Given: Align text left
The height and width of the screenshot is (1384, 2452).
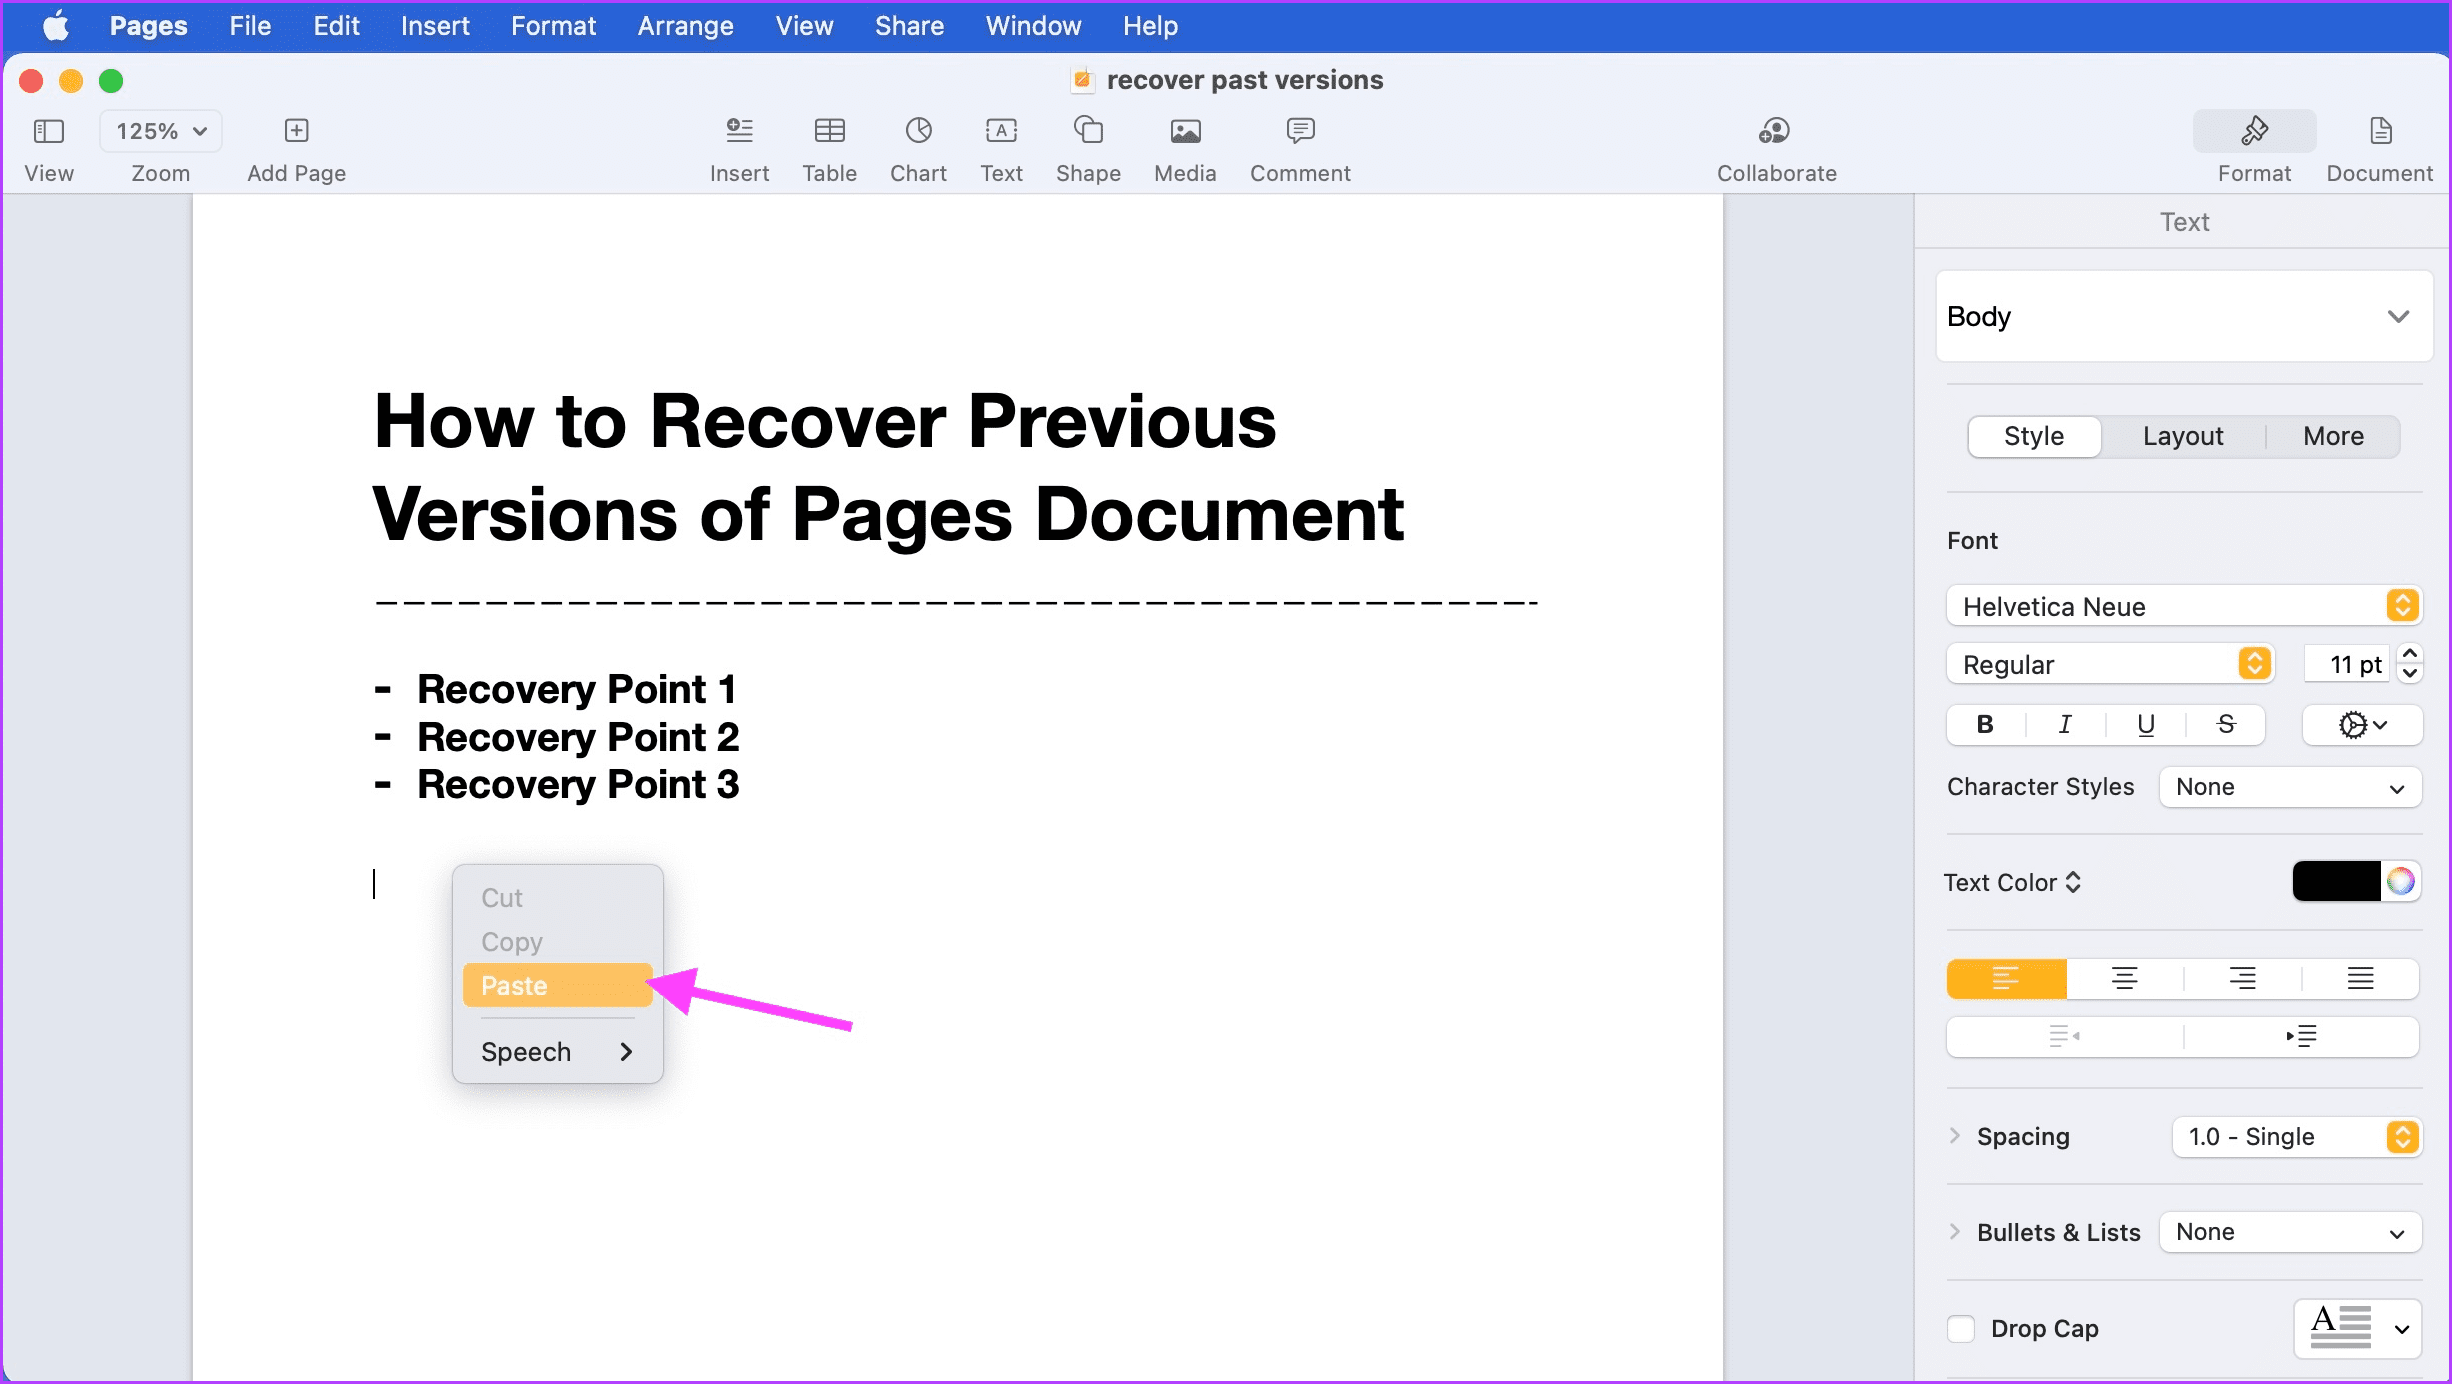Looking at the screenshot, I should click(x=2006, y=979).
